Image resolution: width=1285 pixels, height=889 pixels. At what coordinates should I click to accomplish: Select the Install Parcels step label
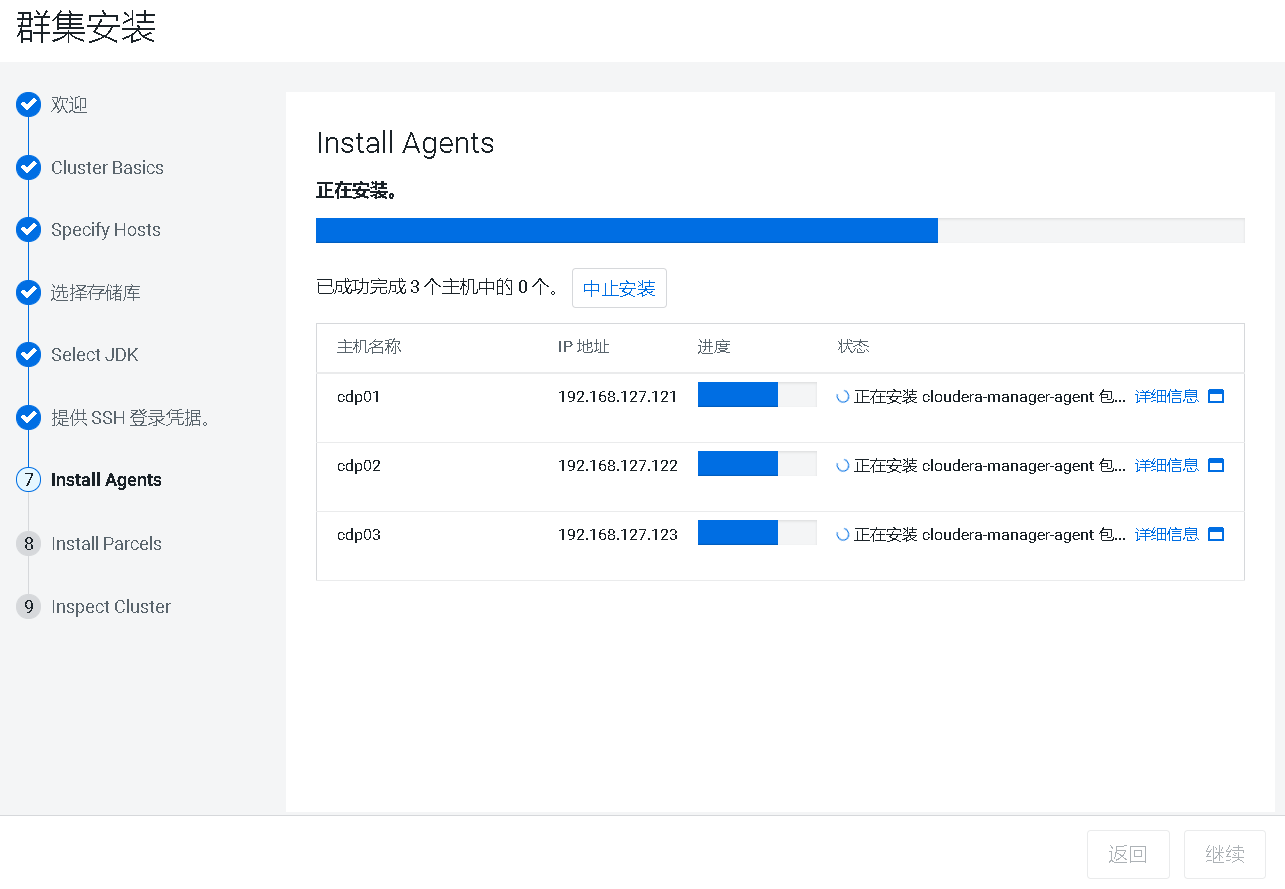click(106, 544)
